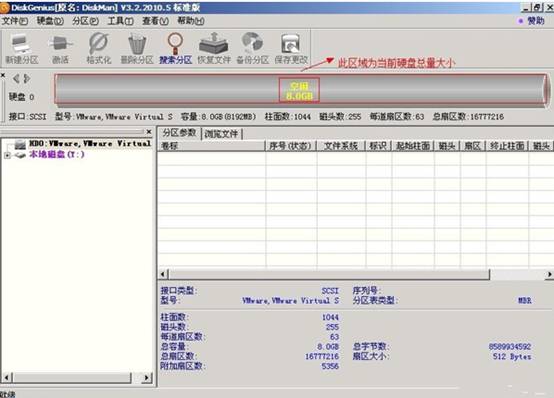This screenshot has width=554, height=398.
Task: Click left arrow of partition table scrollbar
Action: [163, 274]
